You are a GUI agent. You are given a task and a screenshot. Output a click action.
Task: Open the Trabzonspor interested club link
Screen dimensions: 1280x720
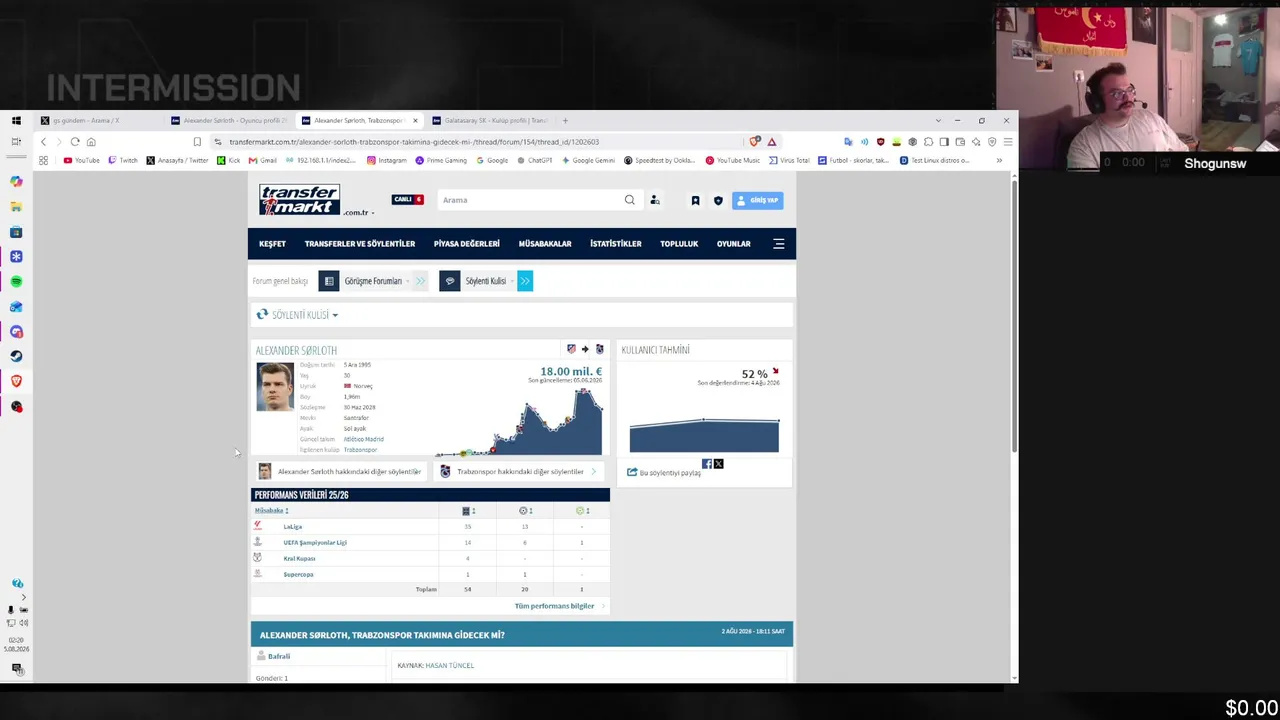360,450
